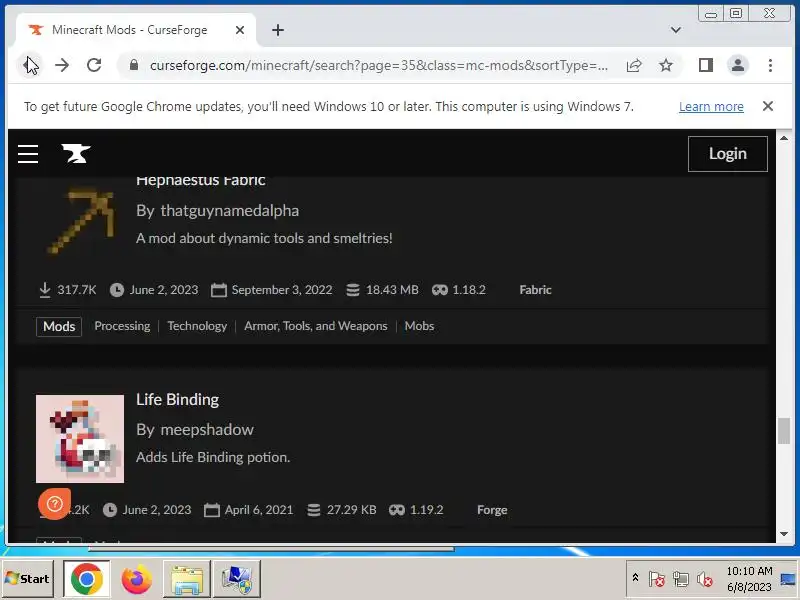This screenshot has height=600, width=800.
Task: Open the Chrome profile avatar
Action: [738, 65]
